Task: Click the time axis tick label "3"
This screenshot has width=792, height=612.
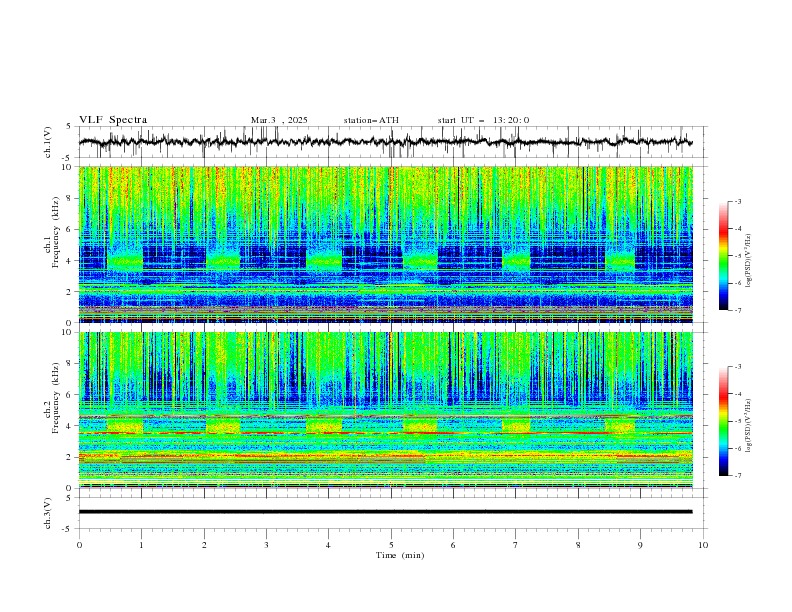Action: (266, 545)
